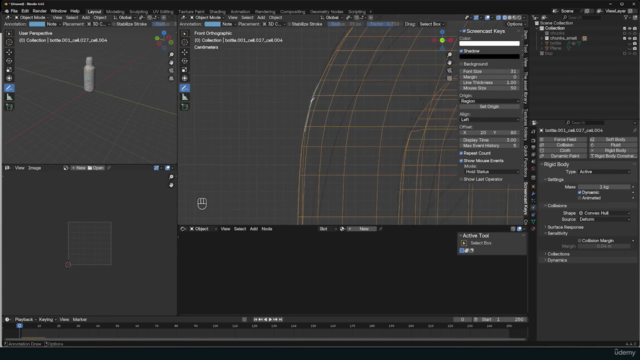The height and width of the screenshot is (360, 640).
Task: Click the black Shadow color swatch
Action: 489,57
